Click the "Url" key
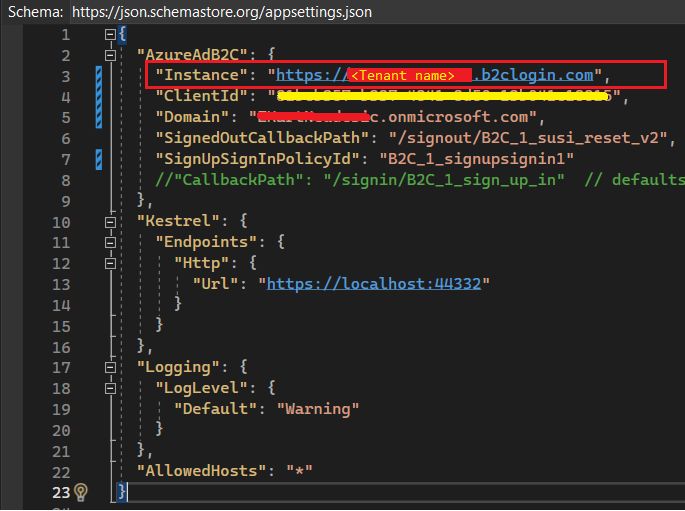The height and width of the screenshot is (511, 685). tap(215, 284)
